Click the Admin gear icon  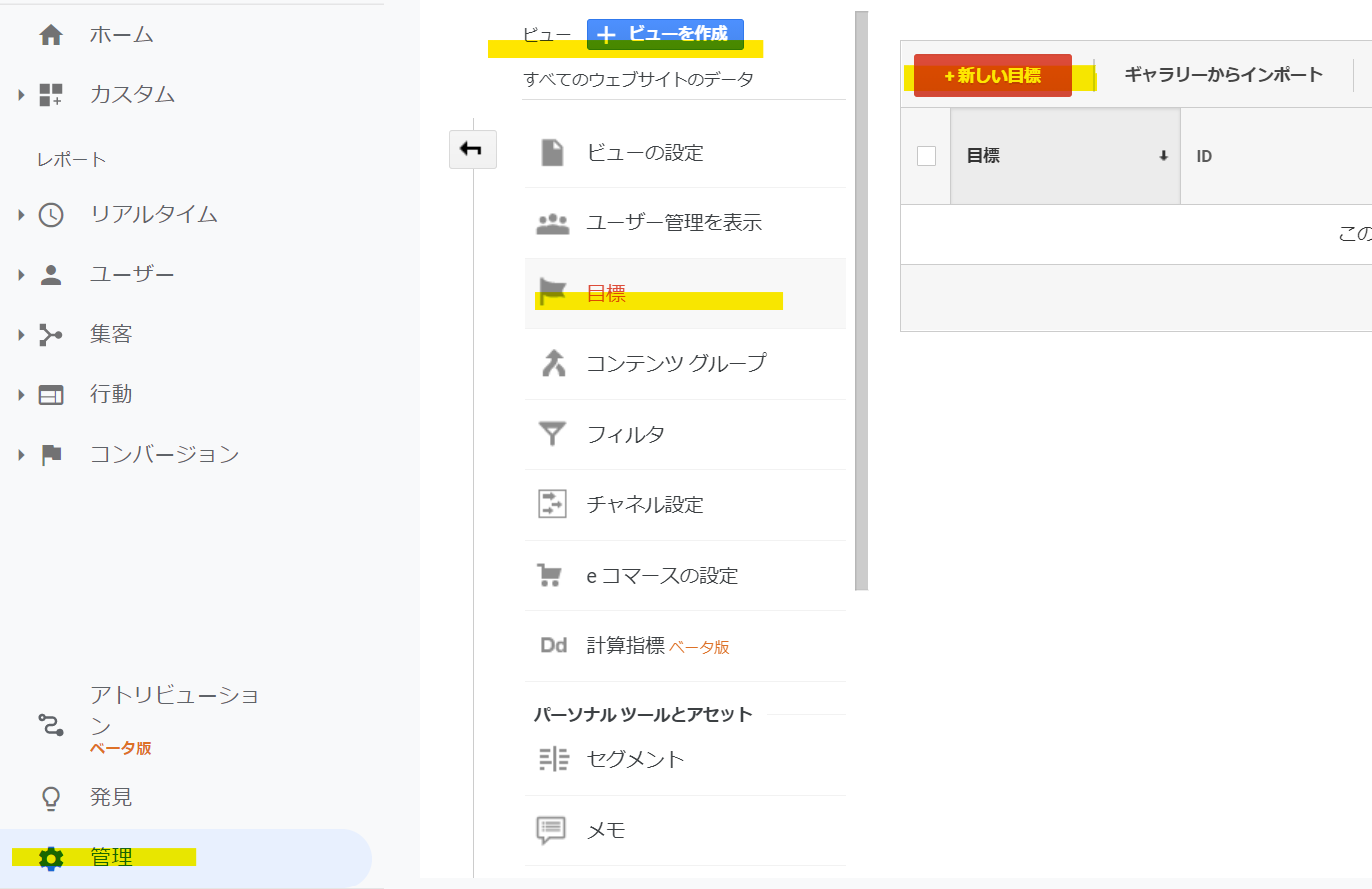[x=50, y=858]
